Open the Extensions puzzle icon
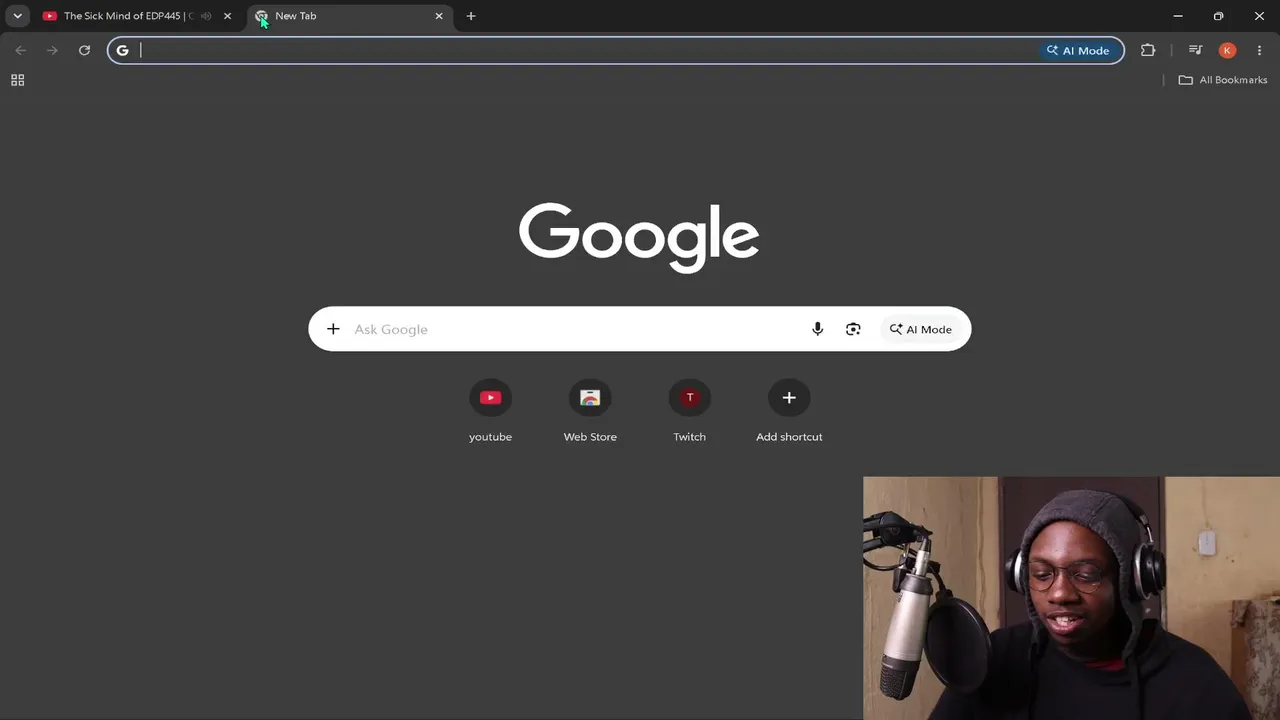This screenshot has width=1280, height=720. pos(1148,50)
